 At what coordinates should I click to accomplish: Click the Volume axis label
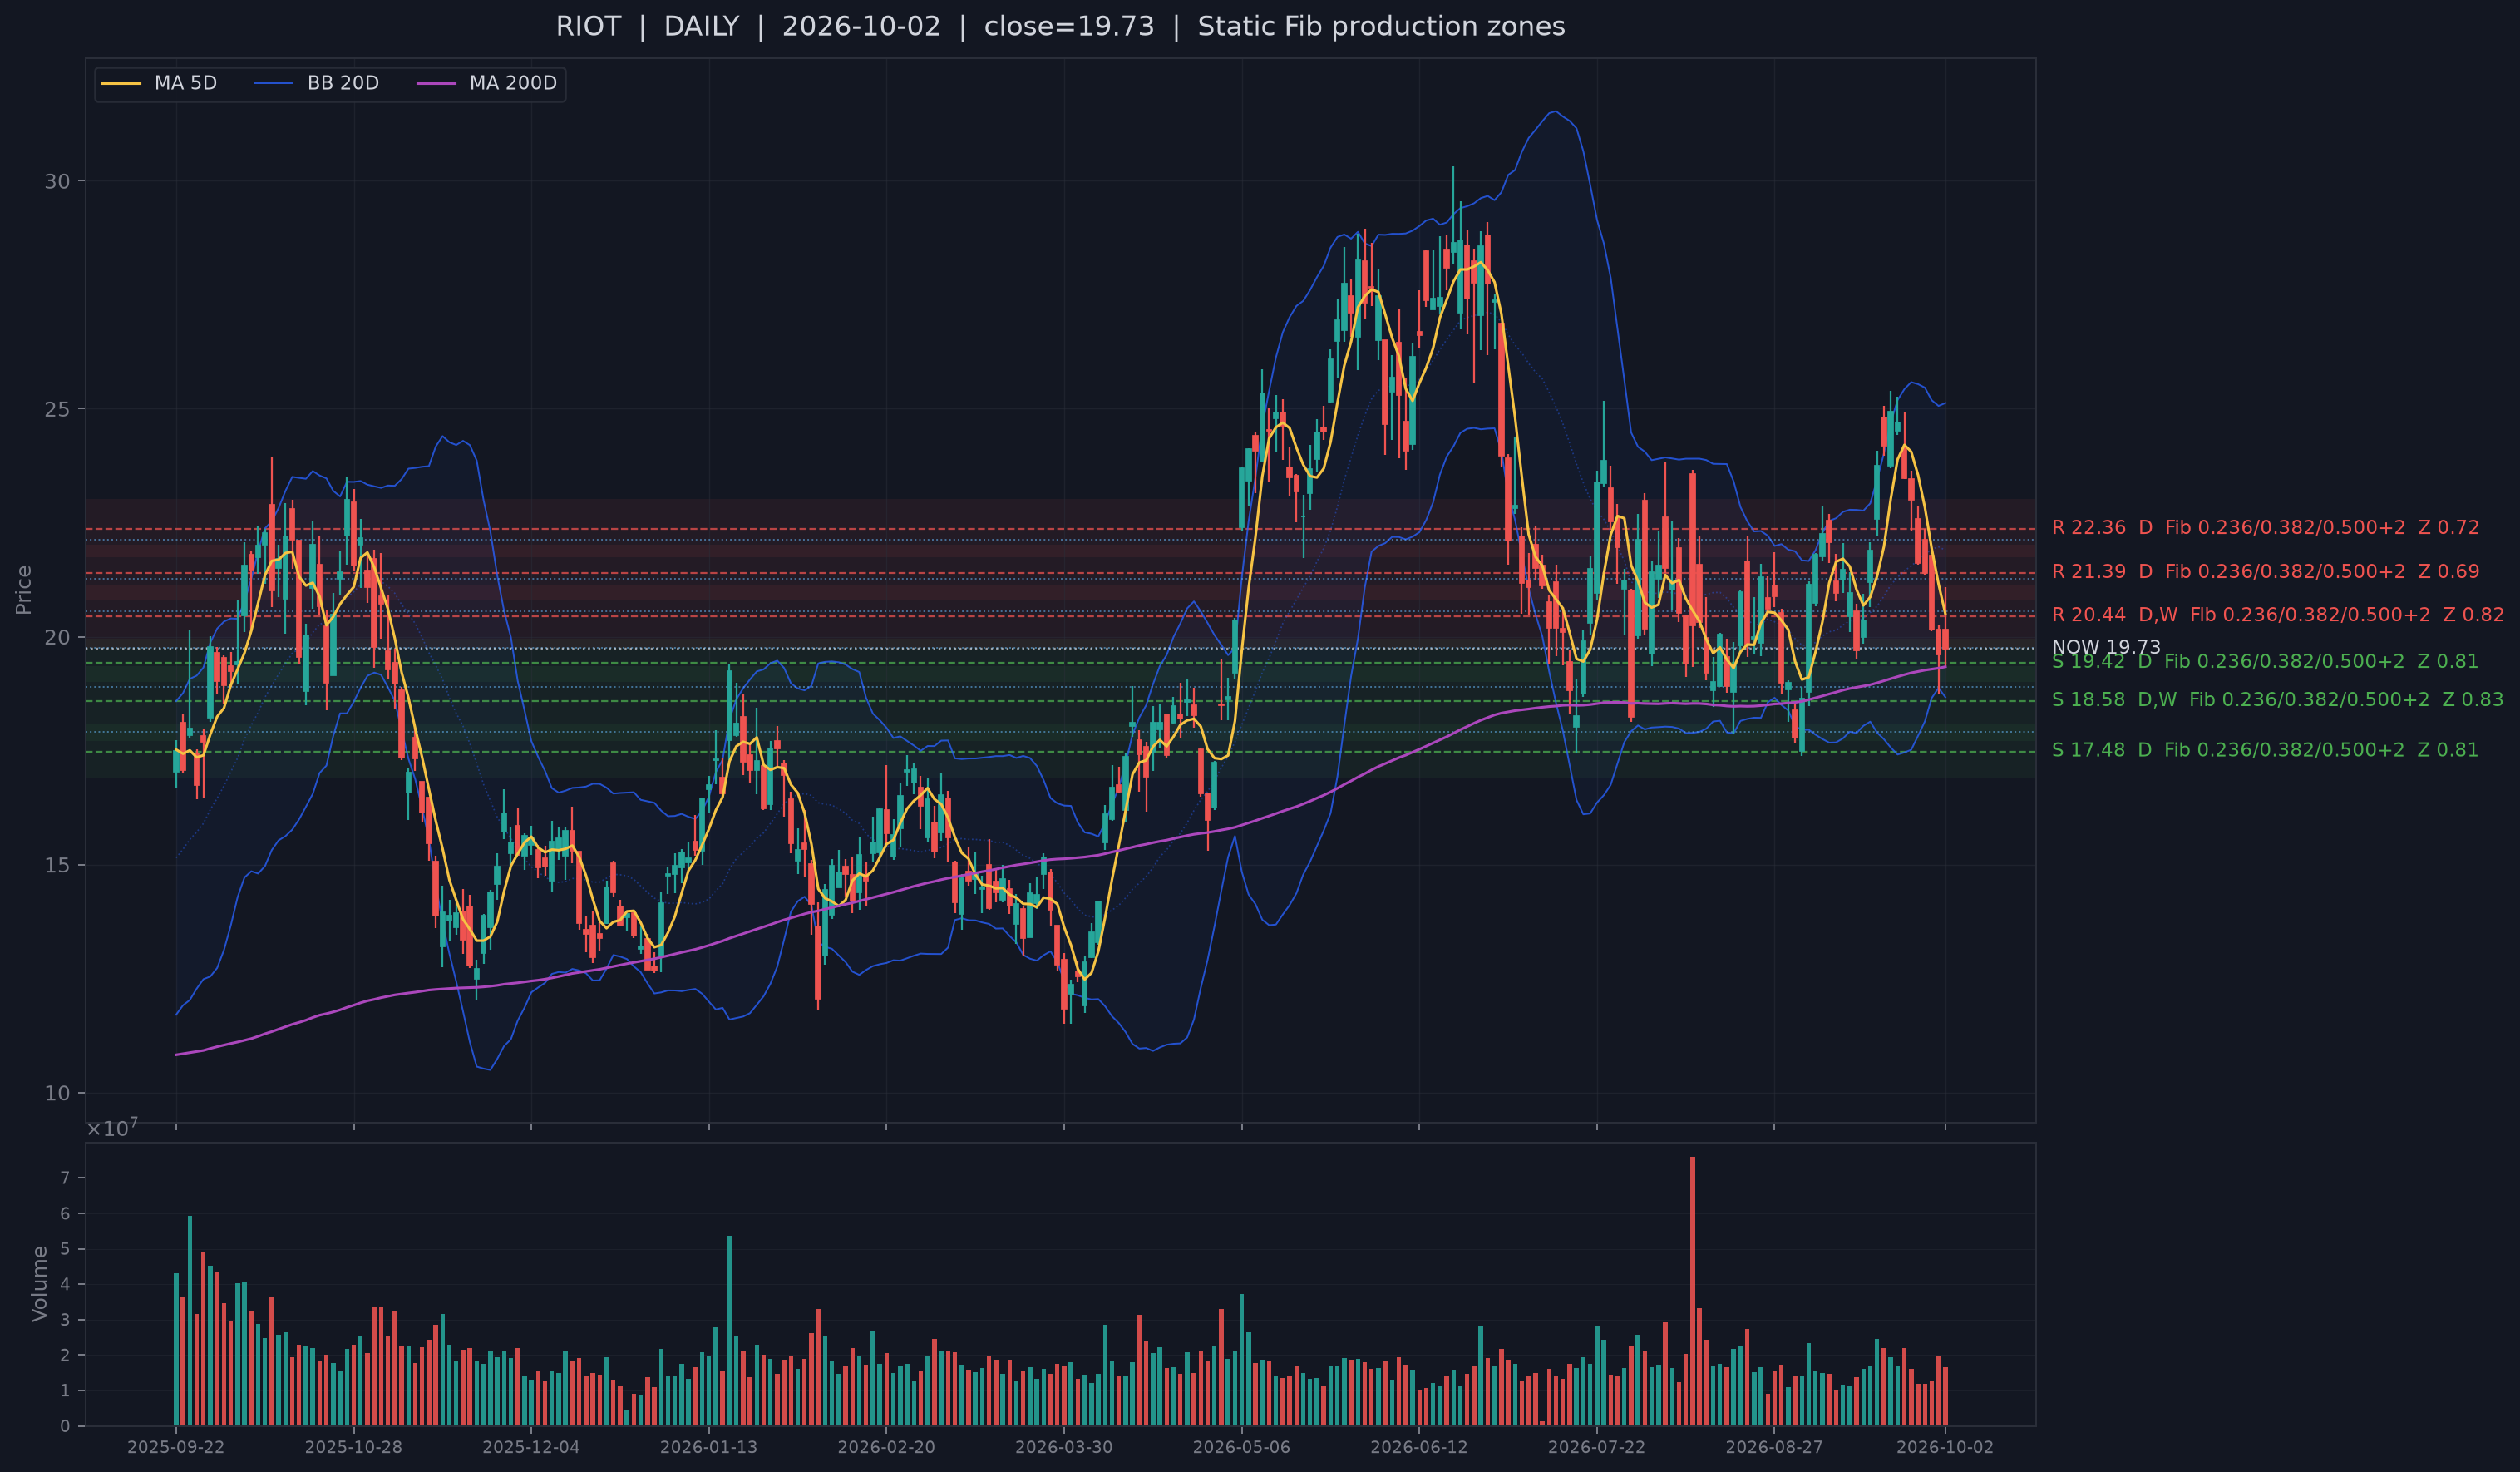(40, 1284)
